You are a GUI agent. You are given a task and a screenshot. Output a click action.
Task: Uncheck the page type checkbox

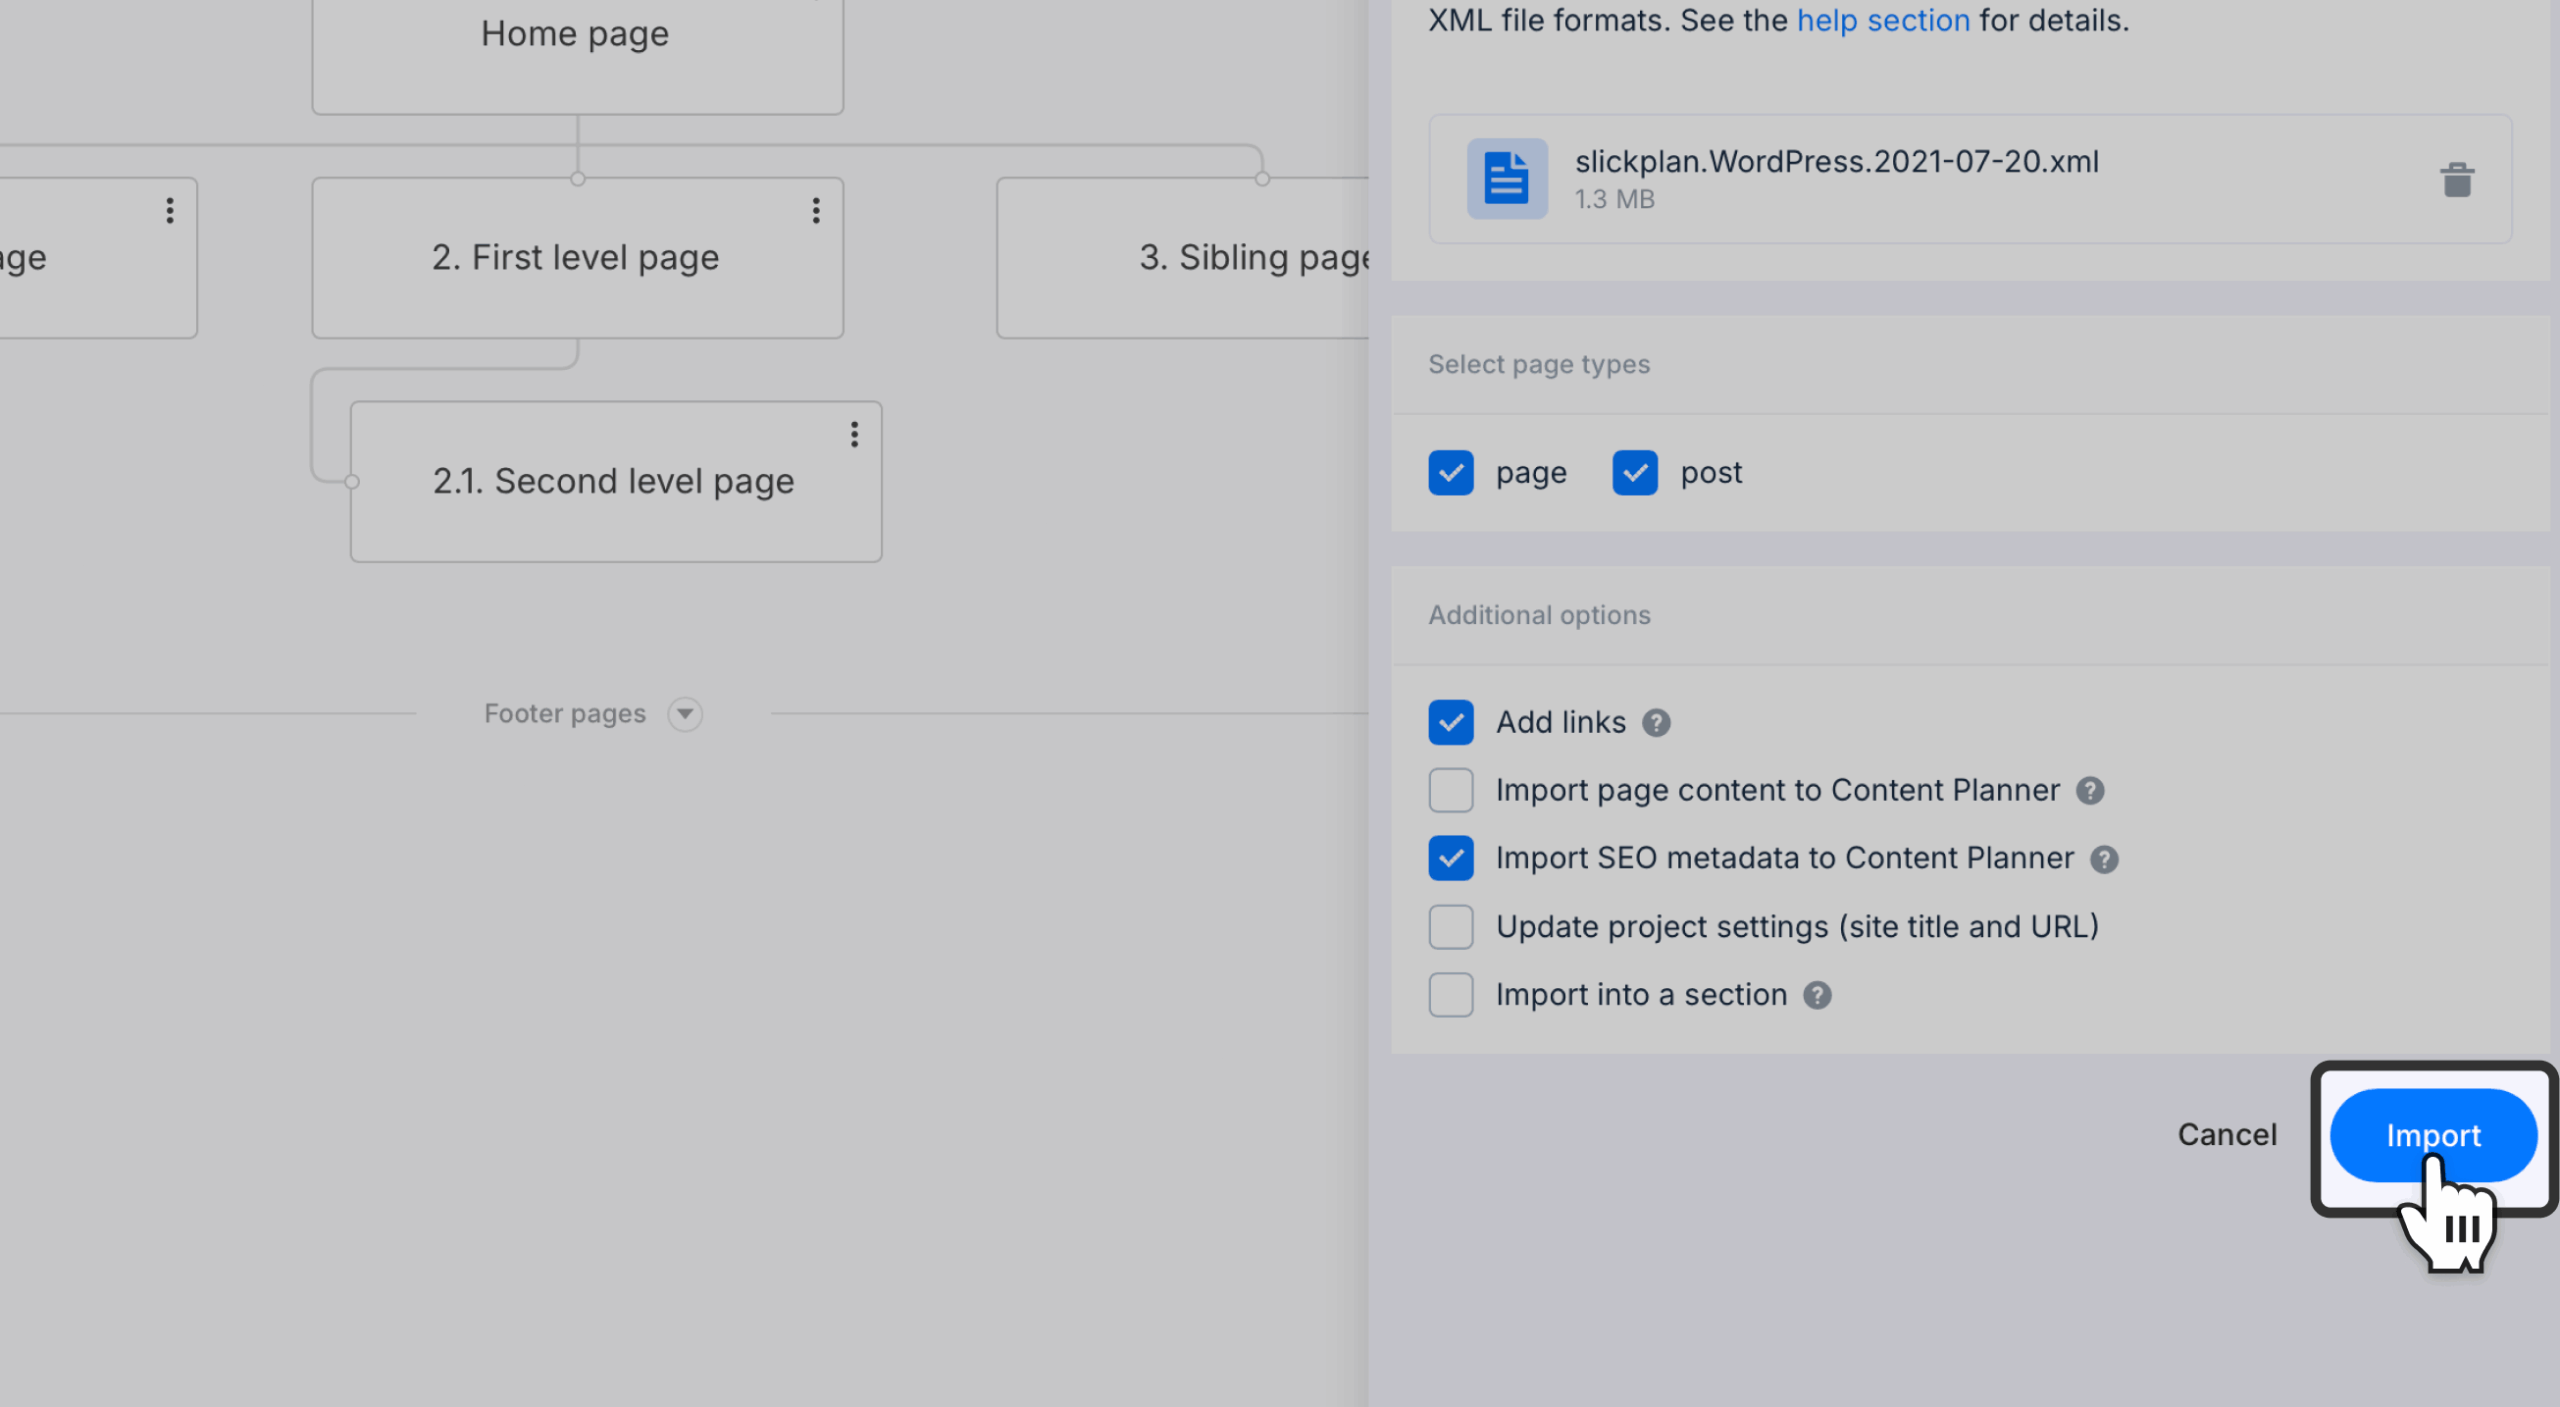1450,473
